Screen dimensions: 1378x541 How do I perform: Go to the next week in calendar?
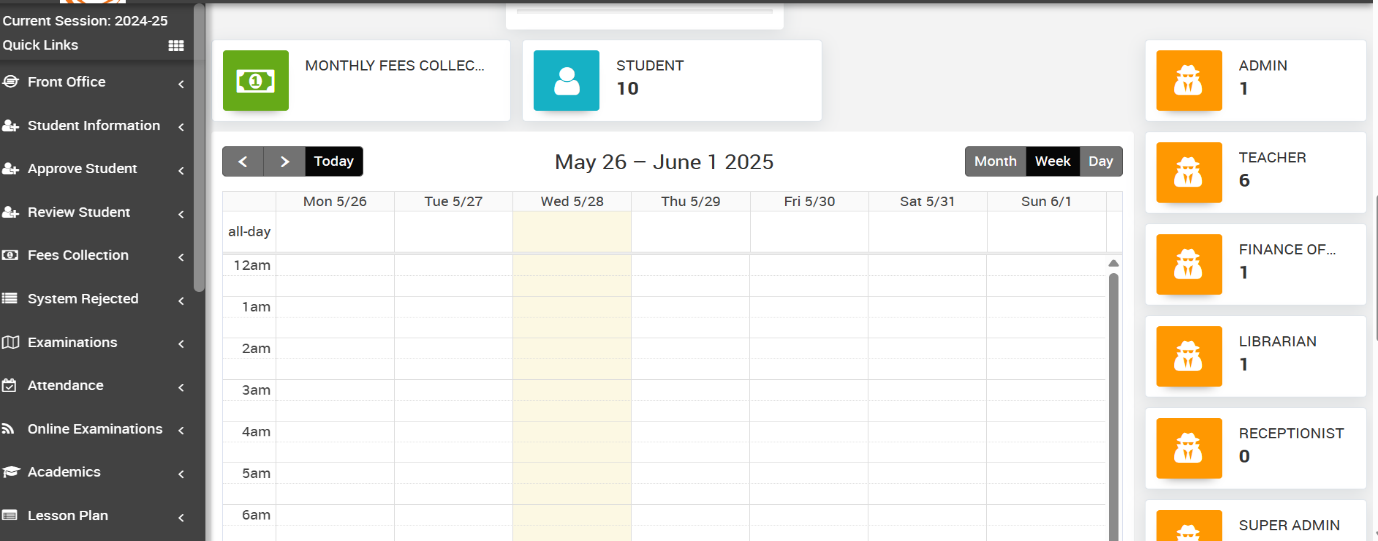click(x=285, y=162)
